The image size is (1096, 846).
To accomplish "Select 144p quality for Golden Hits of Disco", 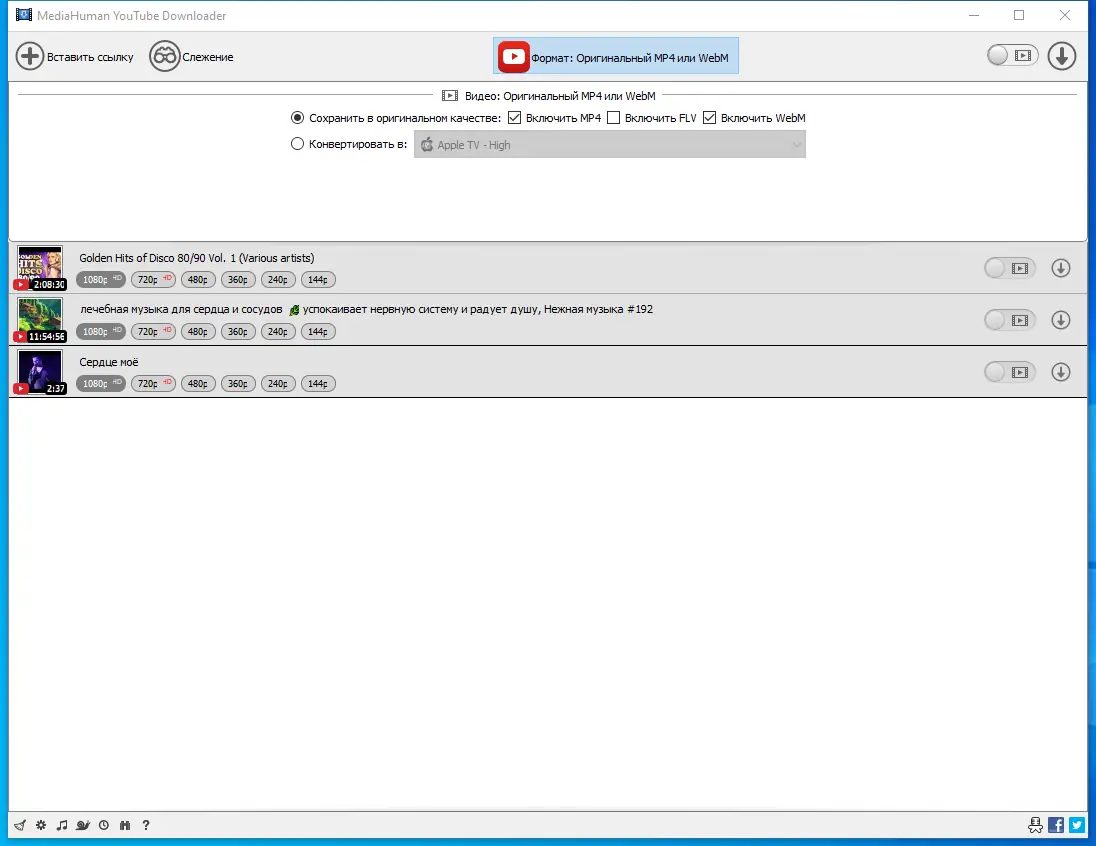I will pyautogui.click(x=318, y=280).
